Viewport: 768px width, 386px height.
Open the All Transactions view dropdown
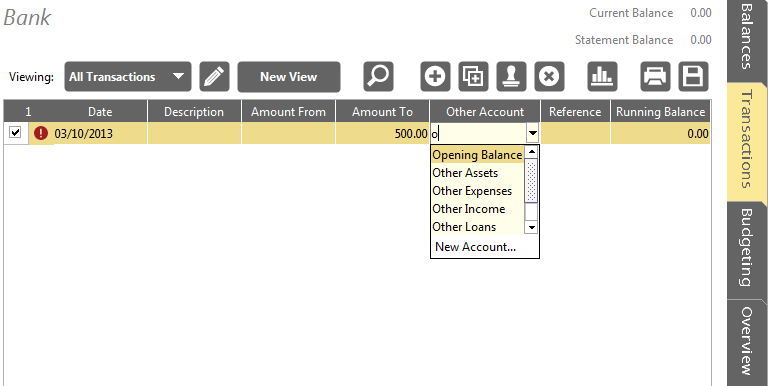(x=128, y=76)
